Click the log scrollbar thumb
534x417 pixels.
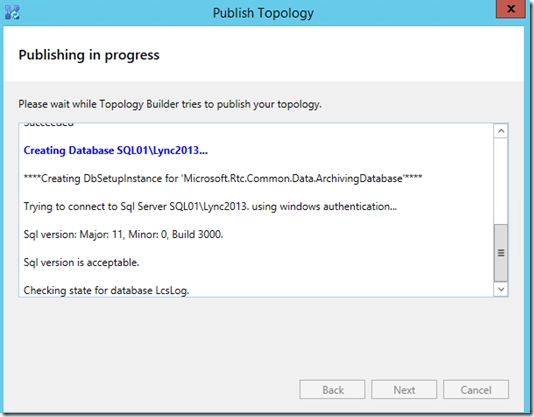point(501,253)
